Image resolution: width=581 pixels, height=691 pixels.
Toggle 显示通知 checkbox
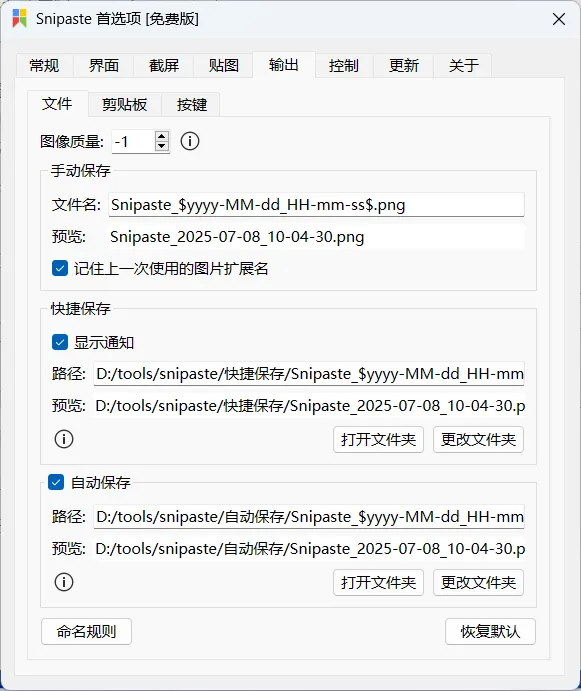[x=60, y=342]
